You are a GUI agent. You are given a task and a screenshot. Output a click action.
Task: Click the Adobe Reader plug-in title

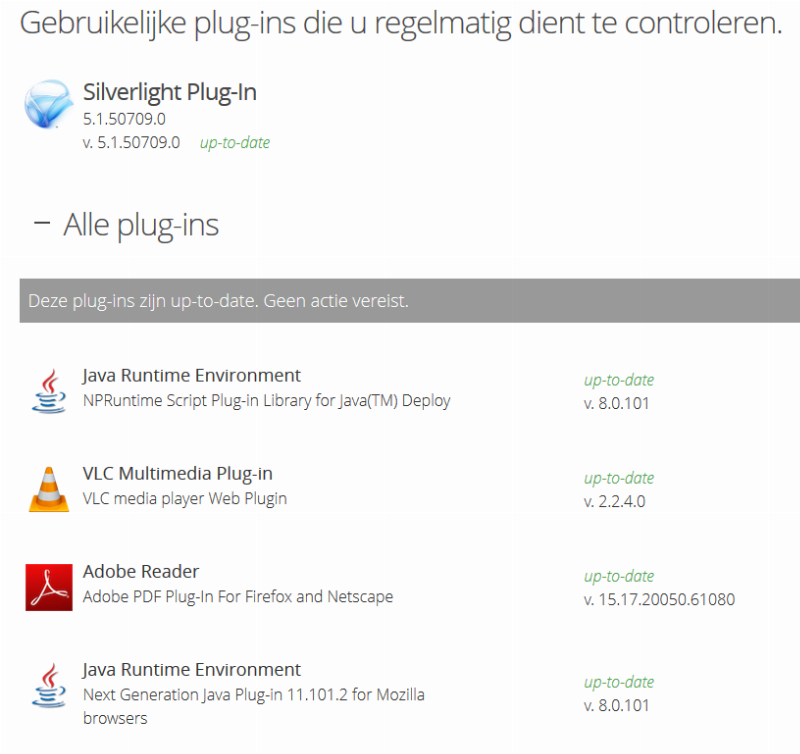pos(141,571)
